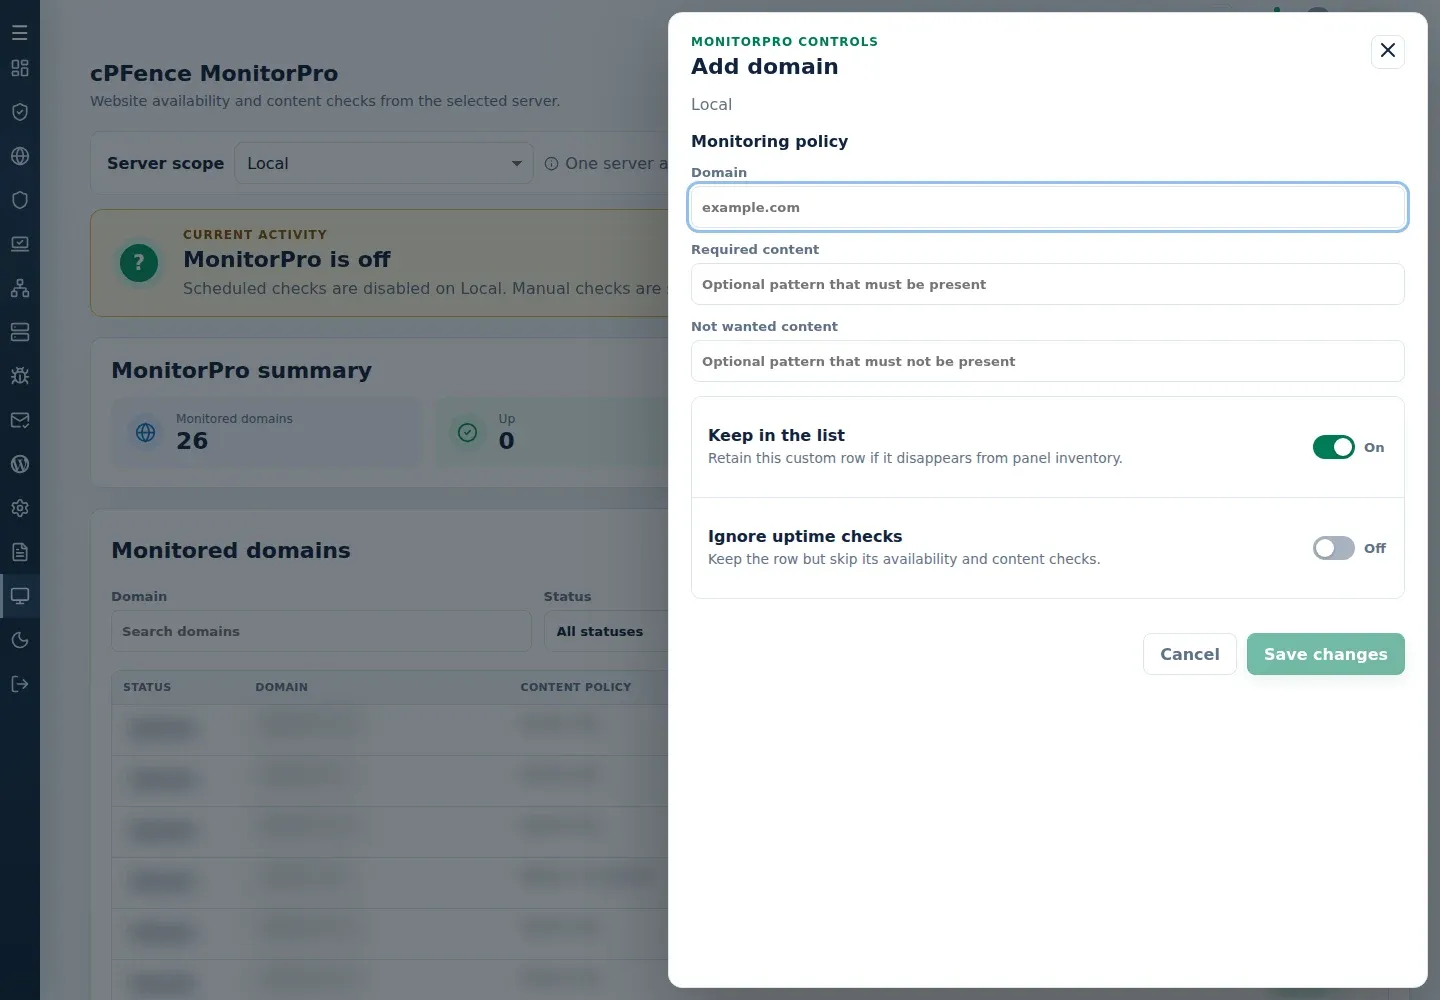Turn off the Keep in the list switch
This screenshot has height=1000, width=1440.
[x=1334, y=447]
